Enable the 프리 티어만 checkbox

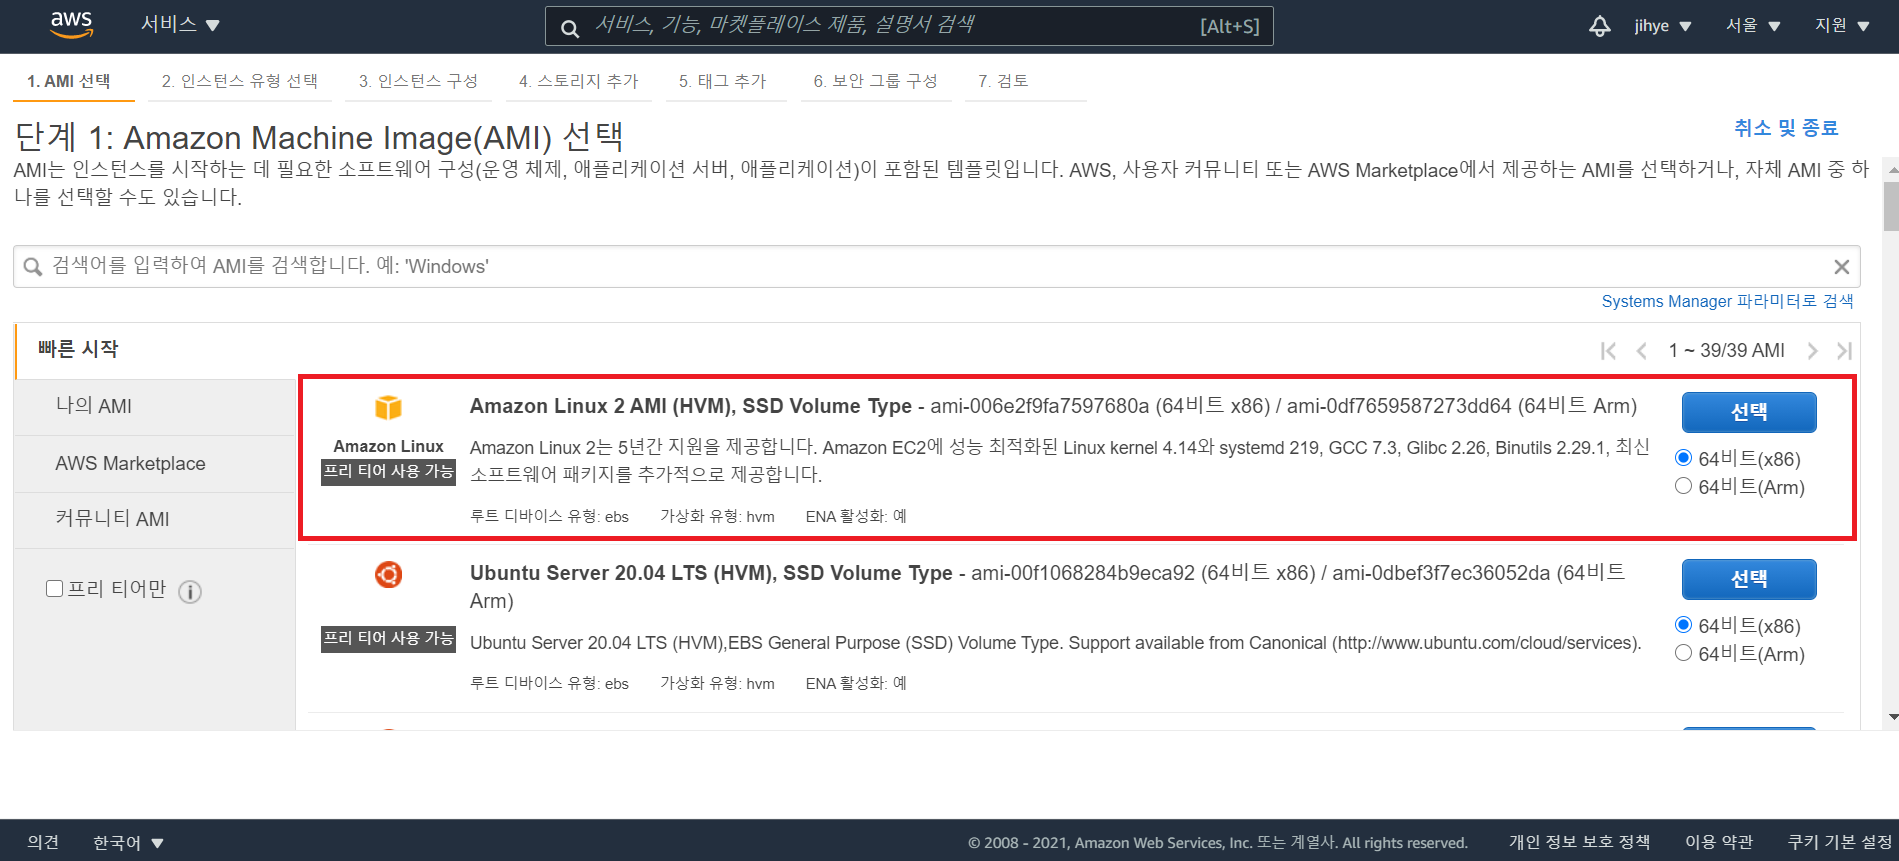(x=55, y=589)
